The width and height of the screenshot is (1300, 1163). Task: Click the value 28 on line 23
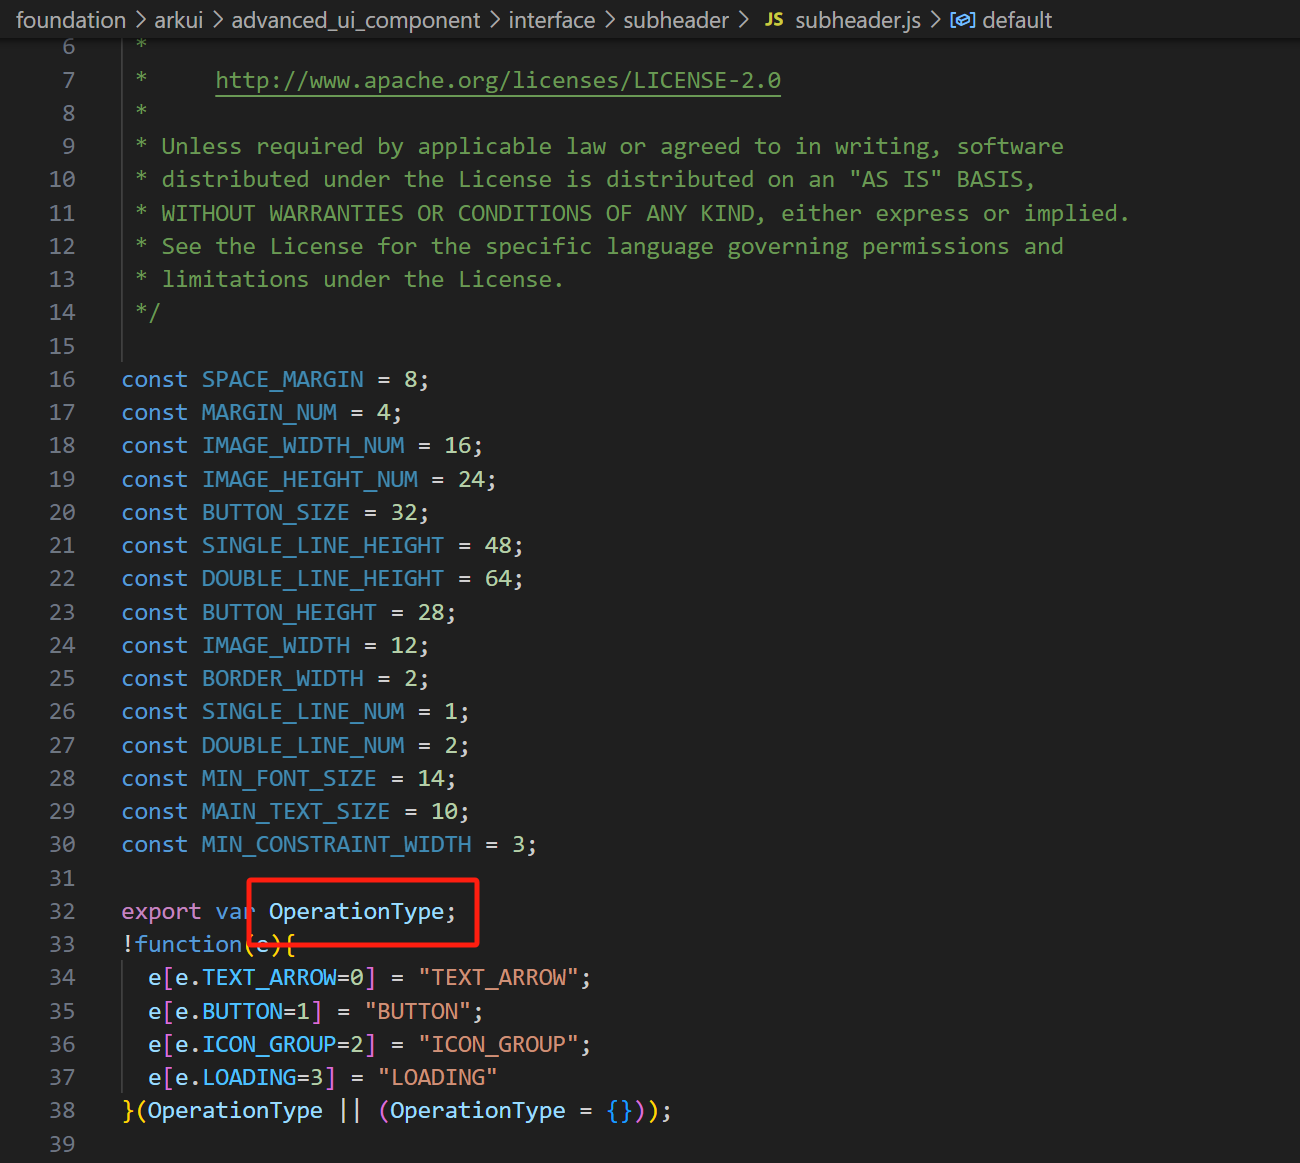click(x=431, y=612)
